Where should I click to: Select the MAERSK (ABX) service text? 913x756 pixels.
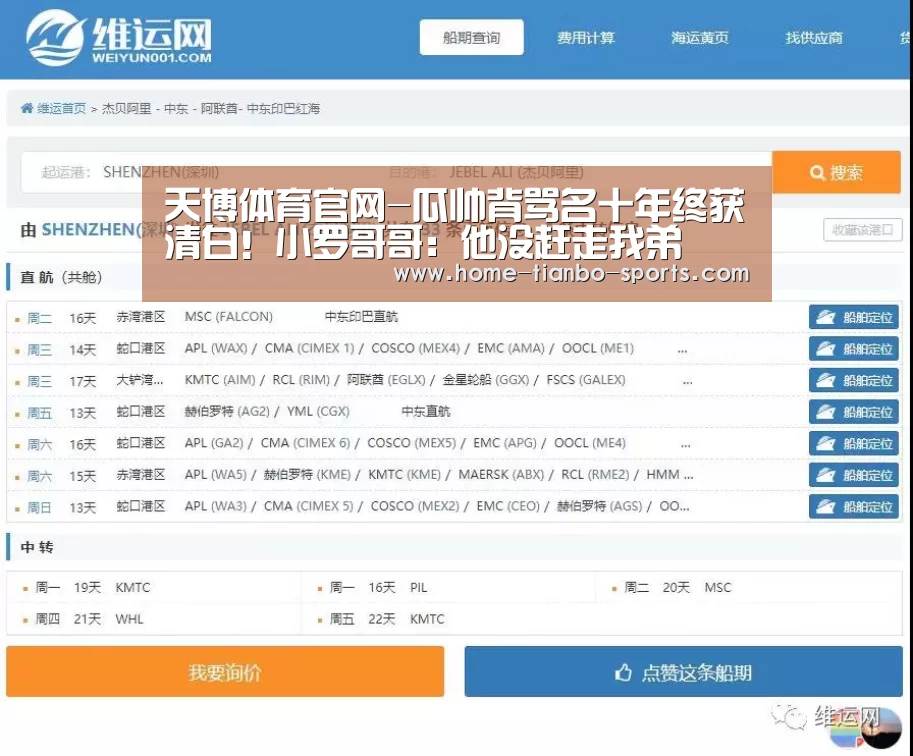click(x=501, y=474)
